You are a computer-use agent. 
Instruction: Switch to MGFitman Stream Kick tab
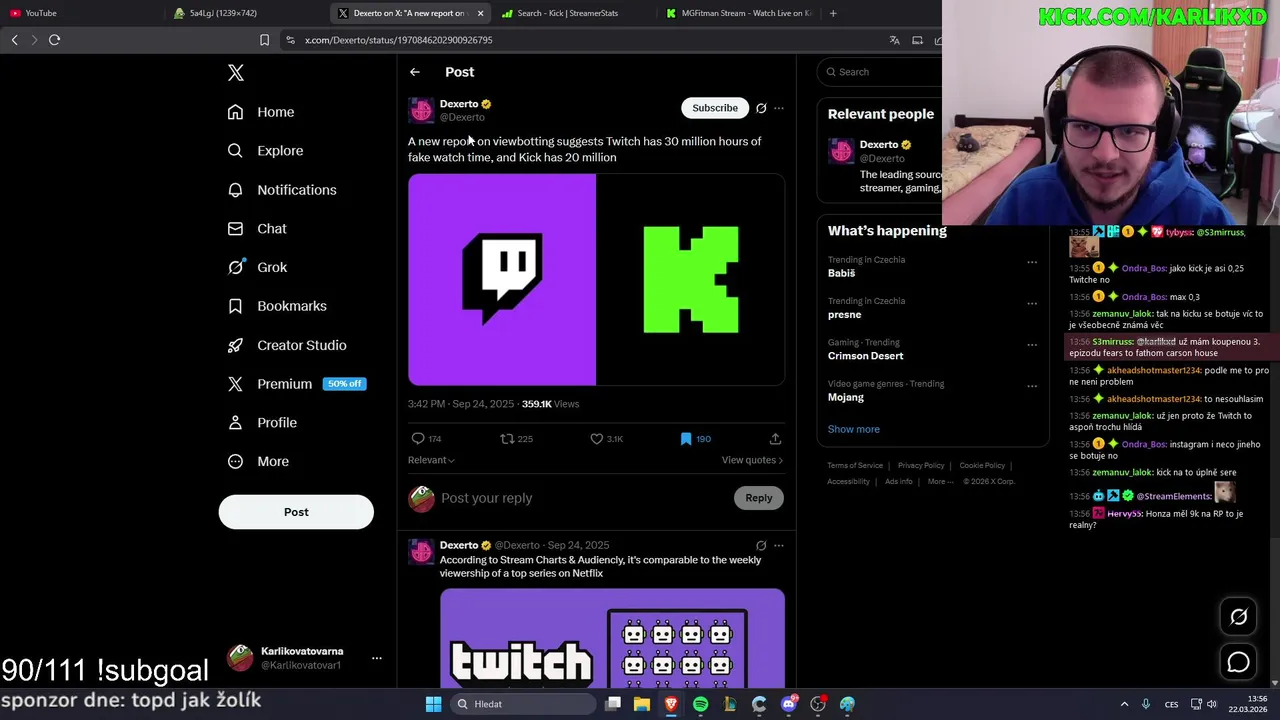point(738,13)
